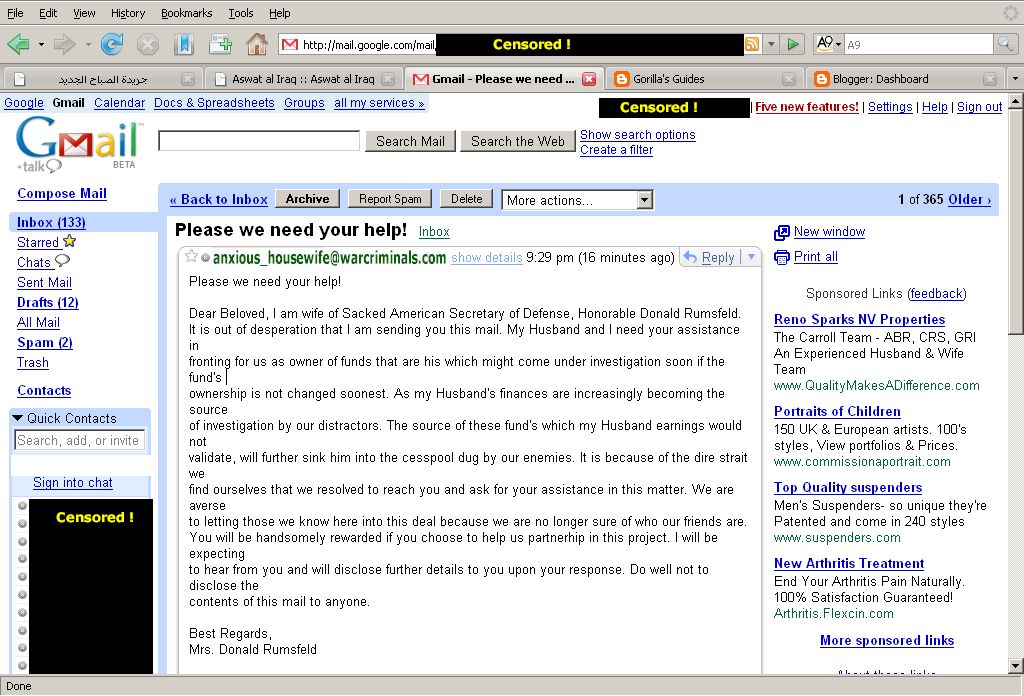Click the search magnifier icon in search box
The image size is (1024, 696).
click(x=1004, y=44)
